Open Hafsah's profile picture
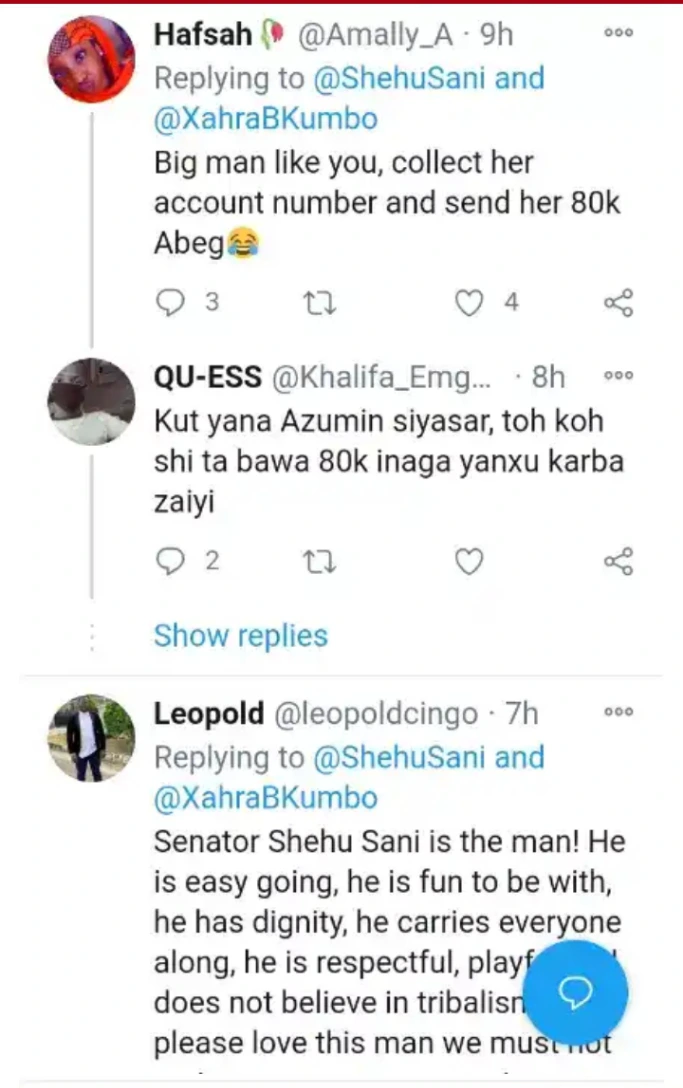The width and height of the screenshot is (683, 1088). [91, 59]
